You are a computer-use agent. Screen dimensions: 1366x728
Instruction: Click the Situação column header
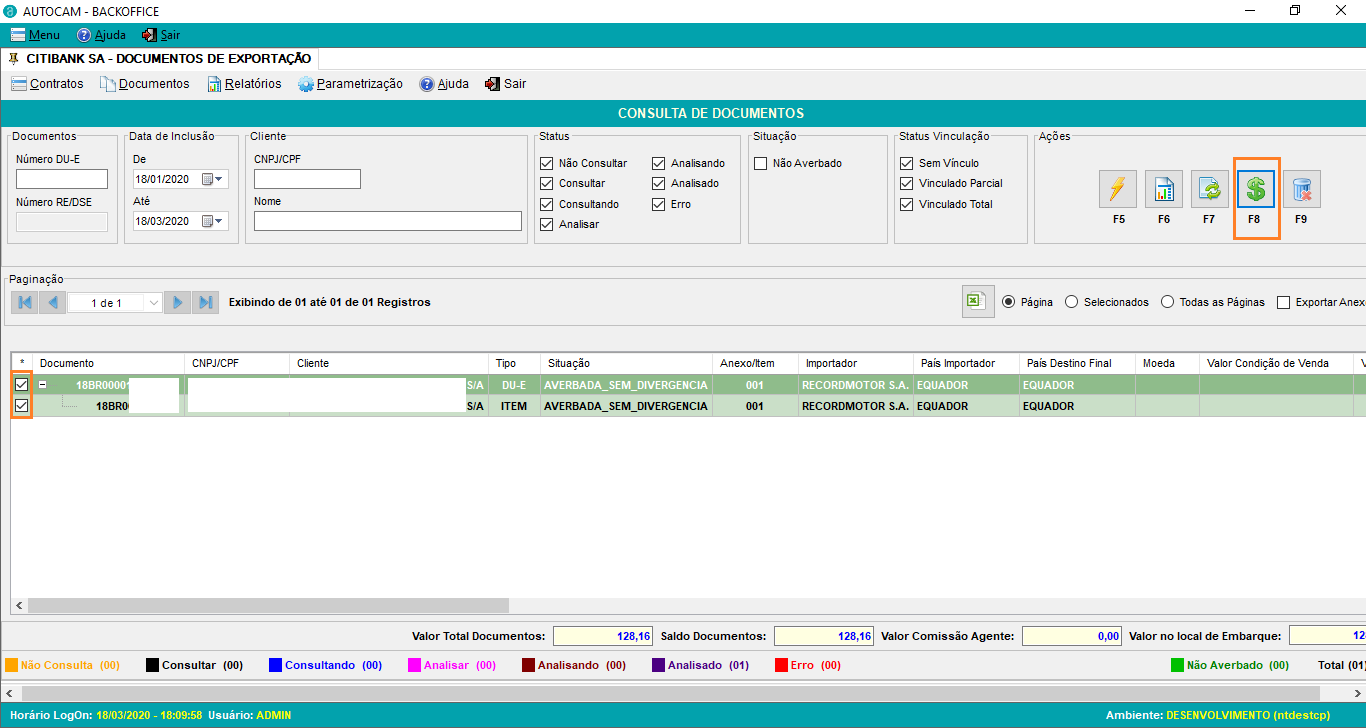point(569,363)
